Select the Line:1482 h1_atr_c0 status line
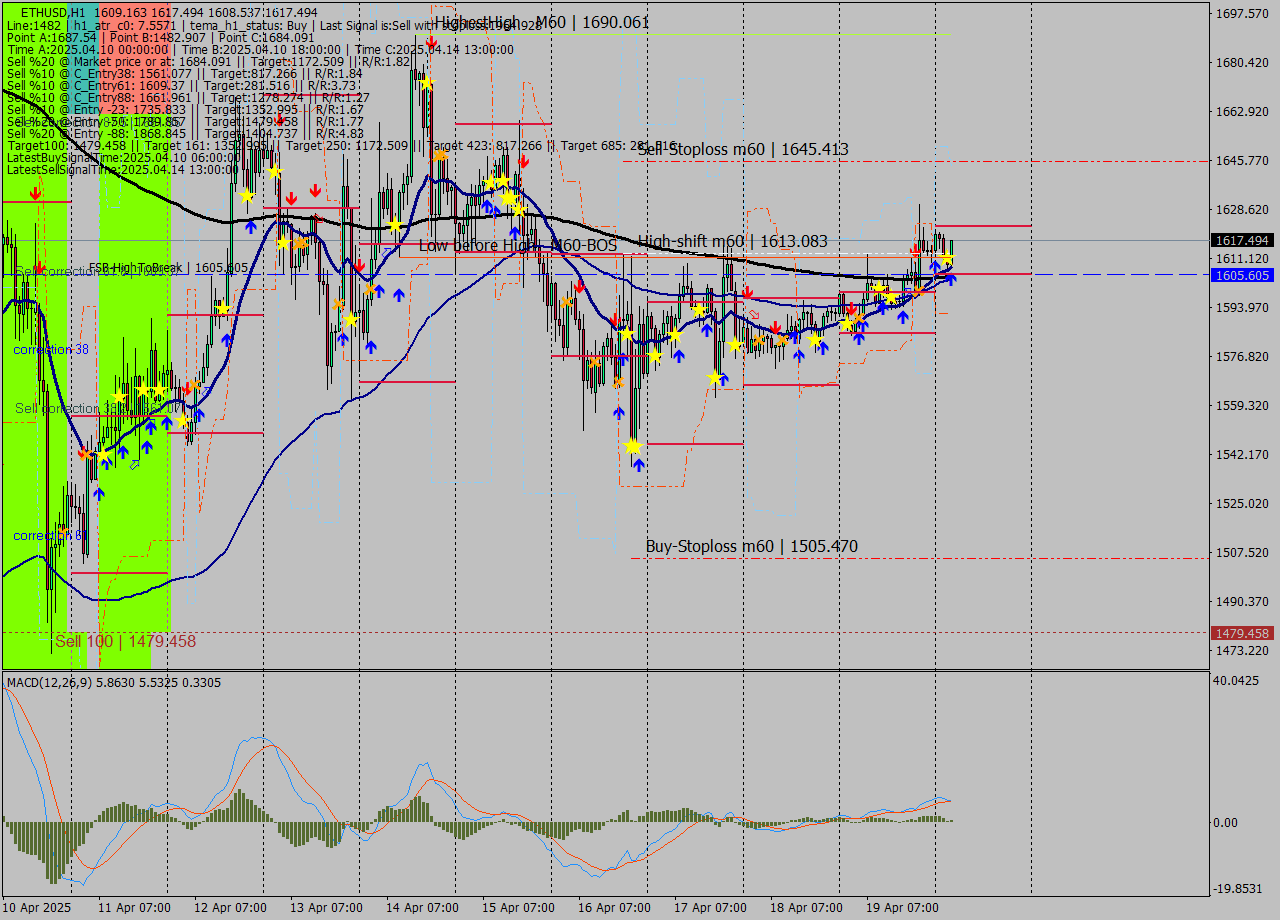Viewport: 1280px width, 920px height. tap(275, 25)
